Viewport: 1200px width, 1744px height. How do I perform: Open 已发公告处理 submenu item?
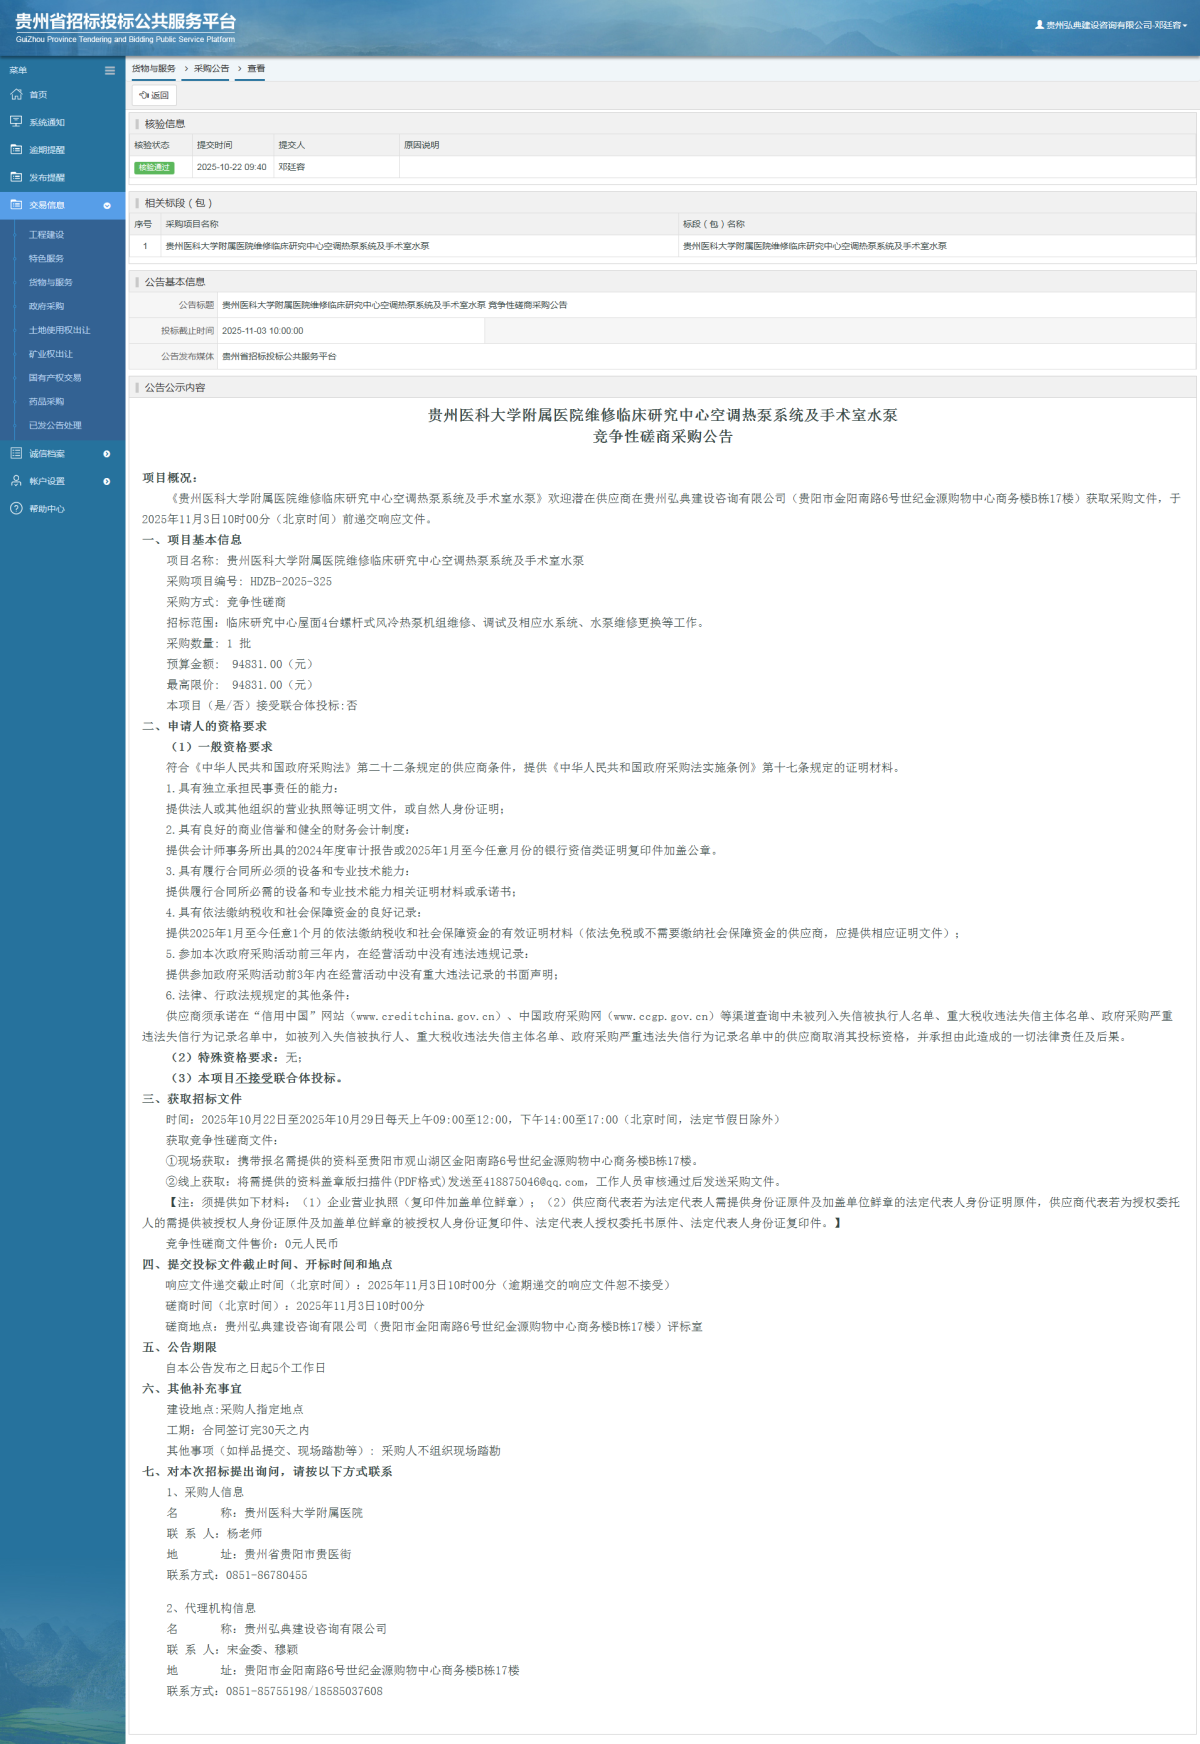point(55,425)
